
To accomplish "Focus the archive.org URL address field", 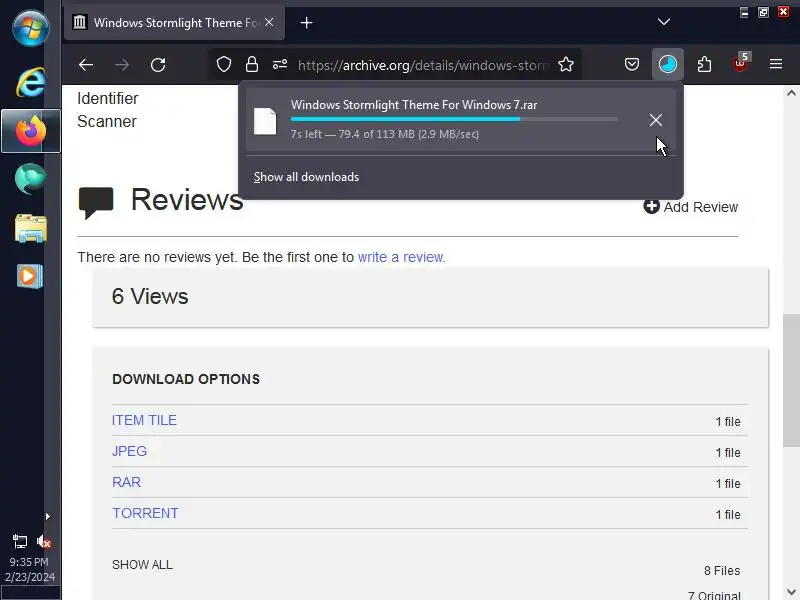I will pos(422,65).
